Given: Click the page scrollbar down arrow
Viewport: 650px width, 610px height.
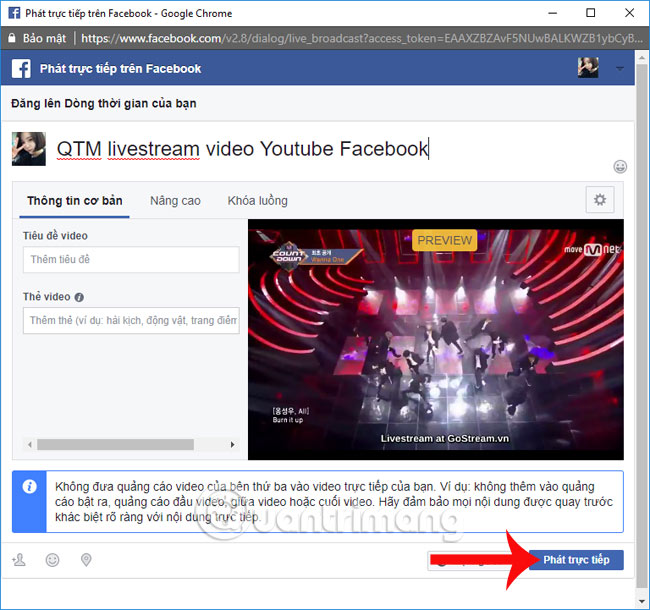Looking at the screenshot, I should (642, 601).
